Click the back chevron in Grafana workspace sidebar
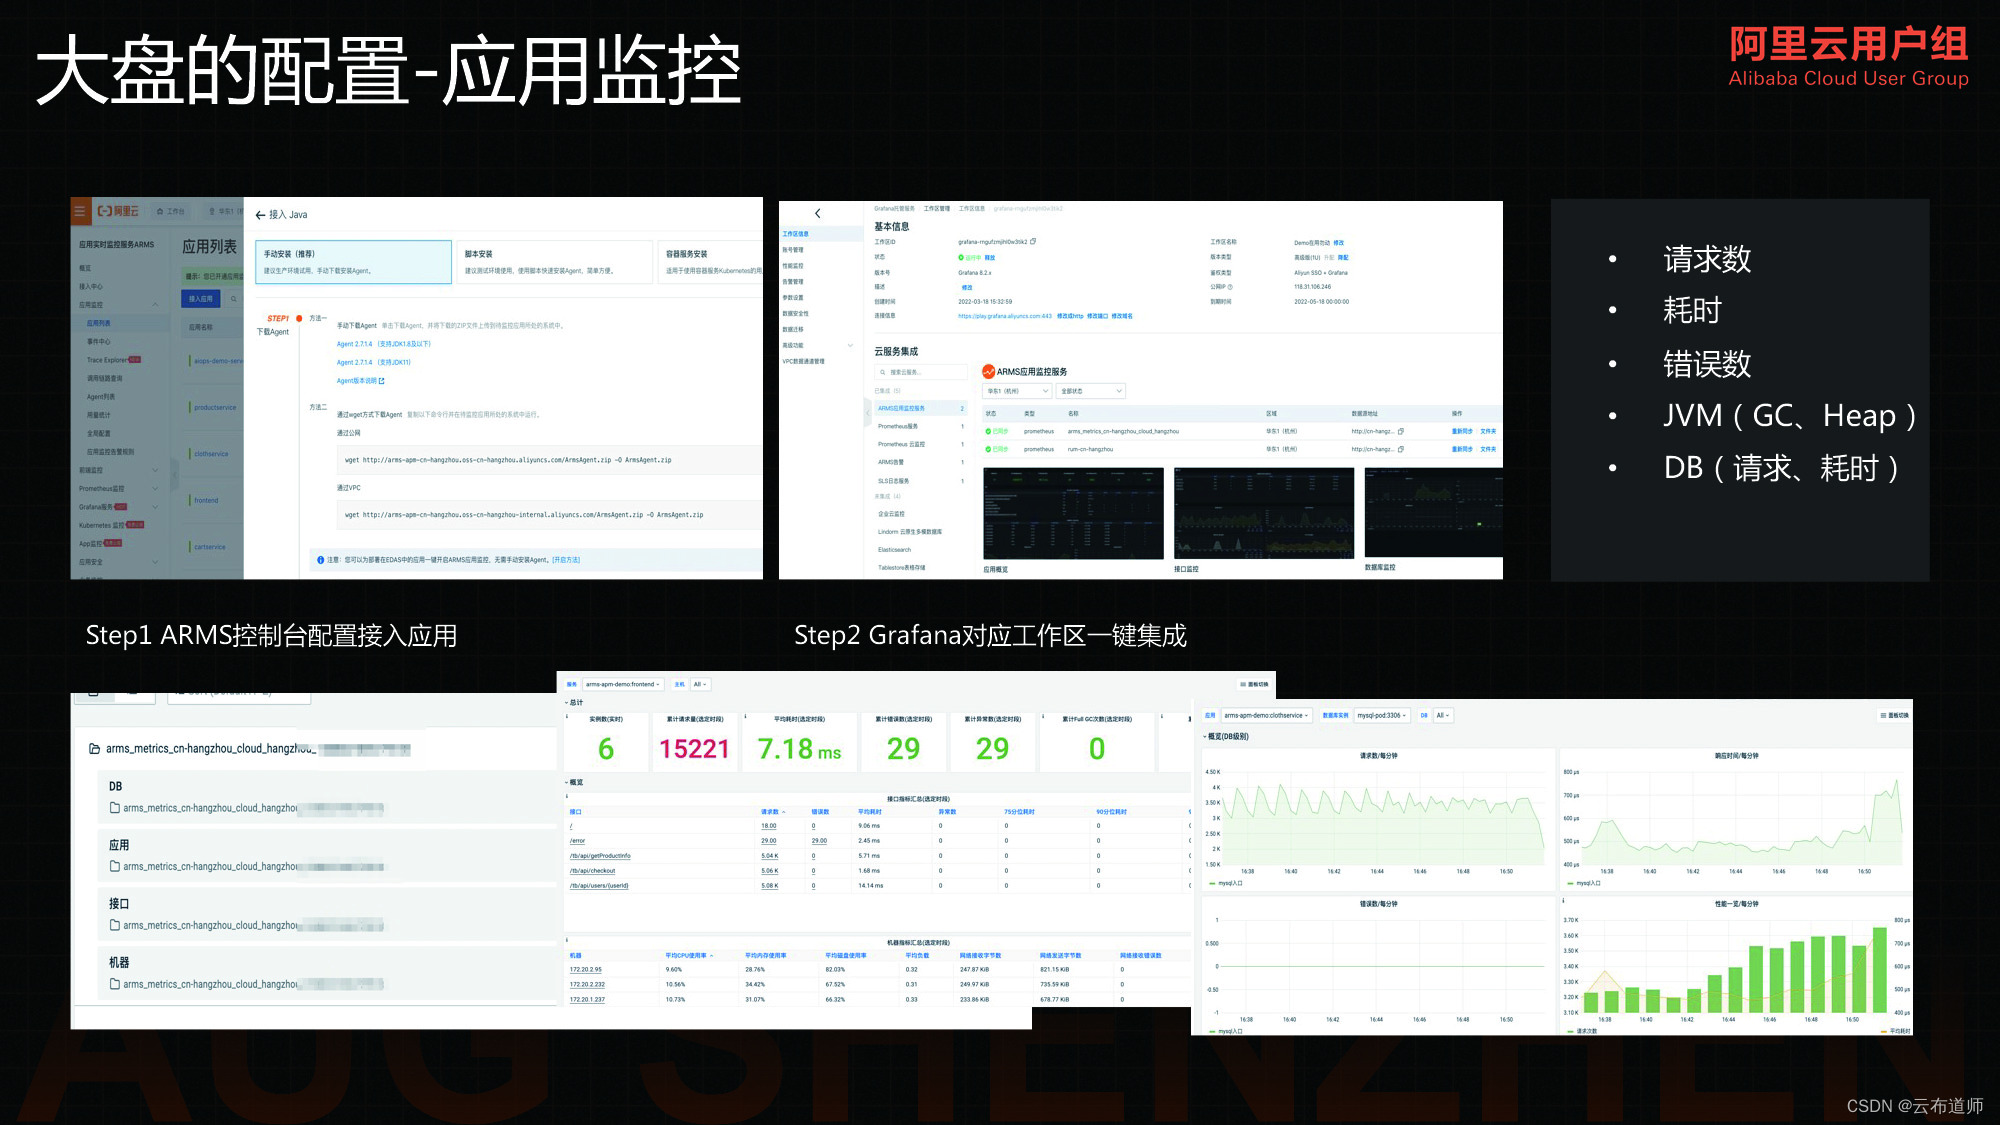2000x1125 pixels. 818,213
